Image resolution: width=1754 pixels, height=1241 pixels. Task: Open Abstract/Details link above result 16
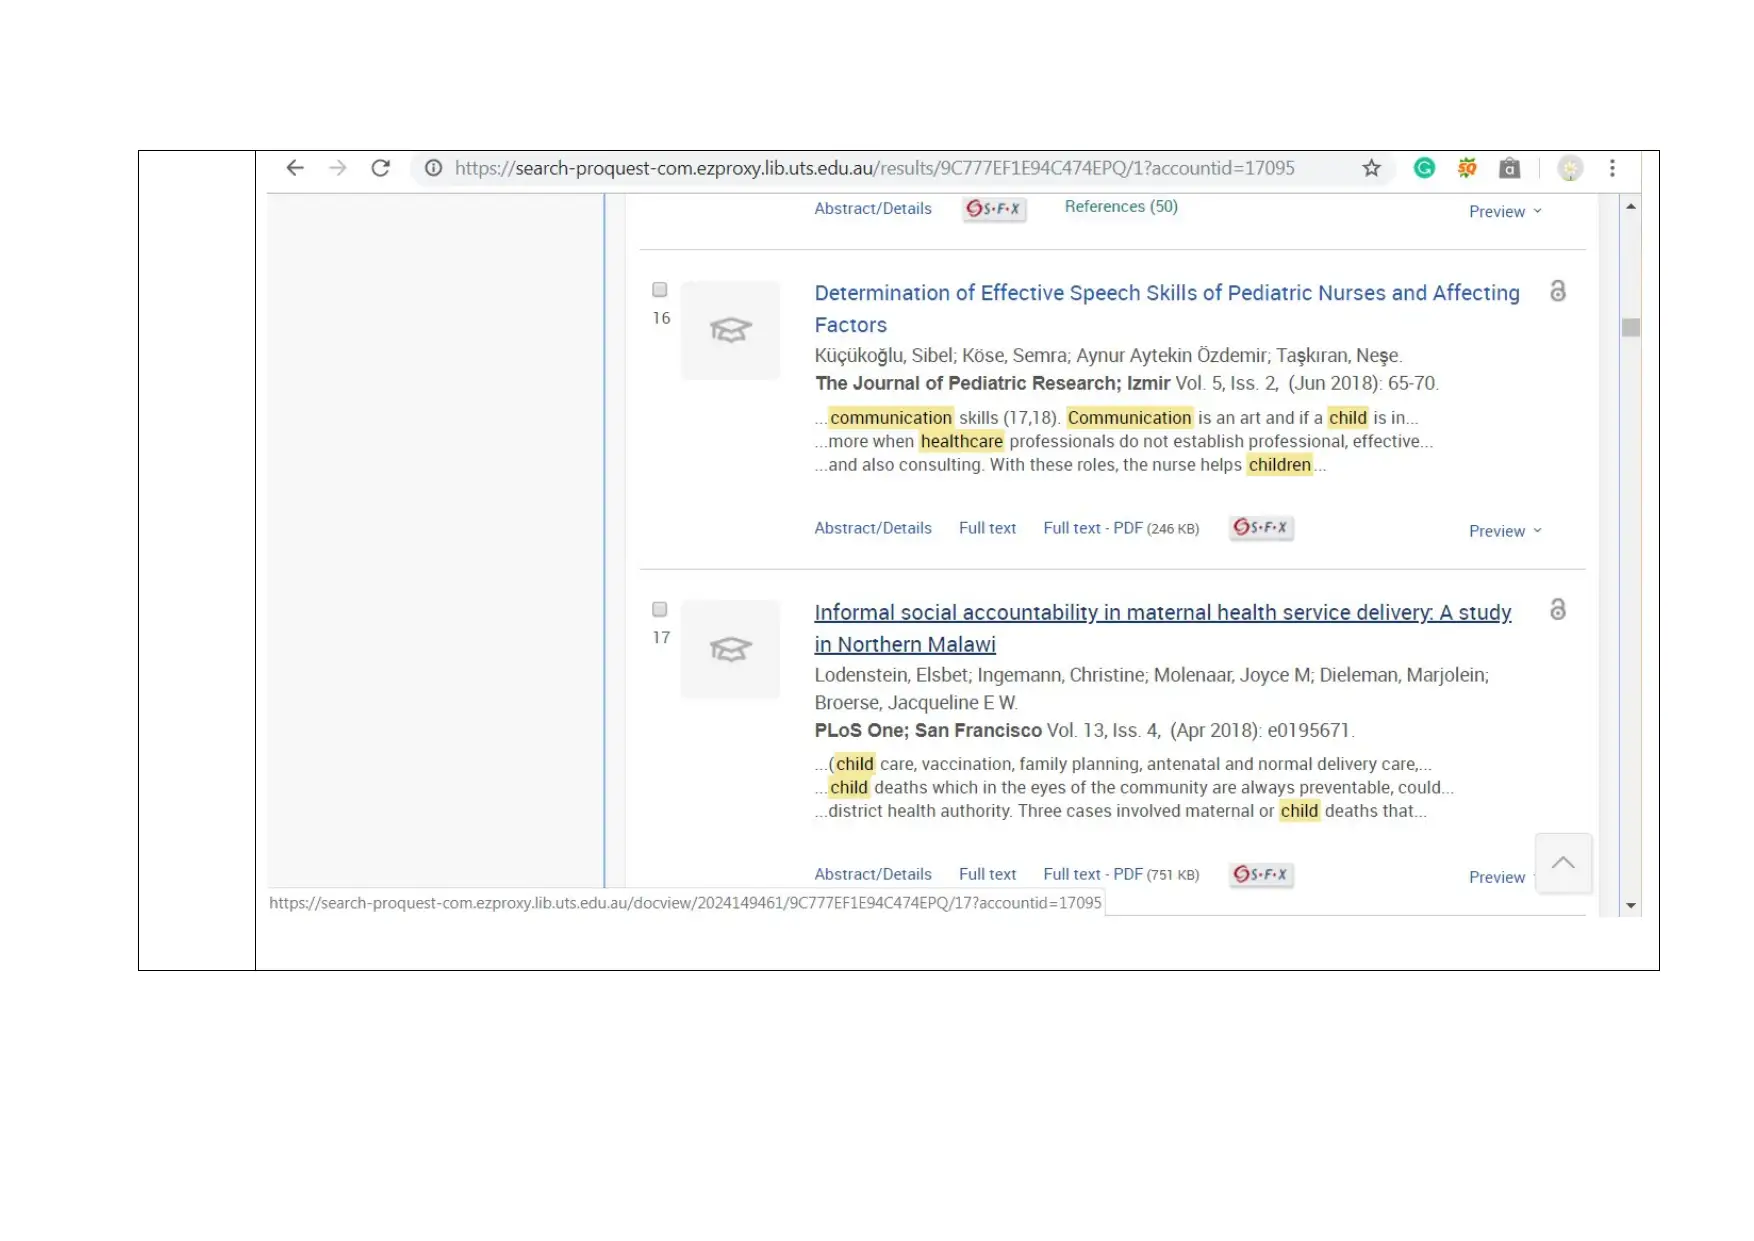(x=873, y=208)
